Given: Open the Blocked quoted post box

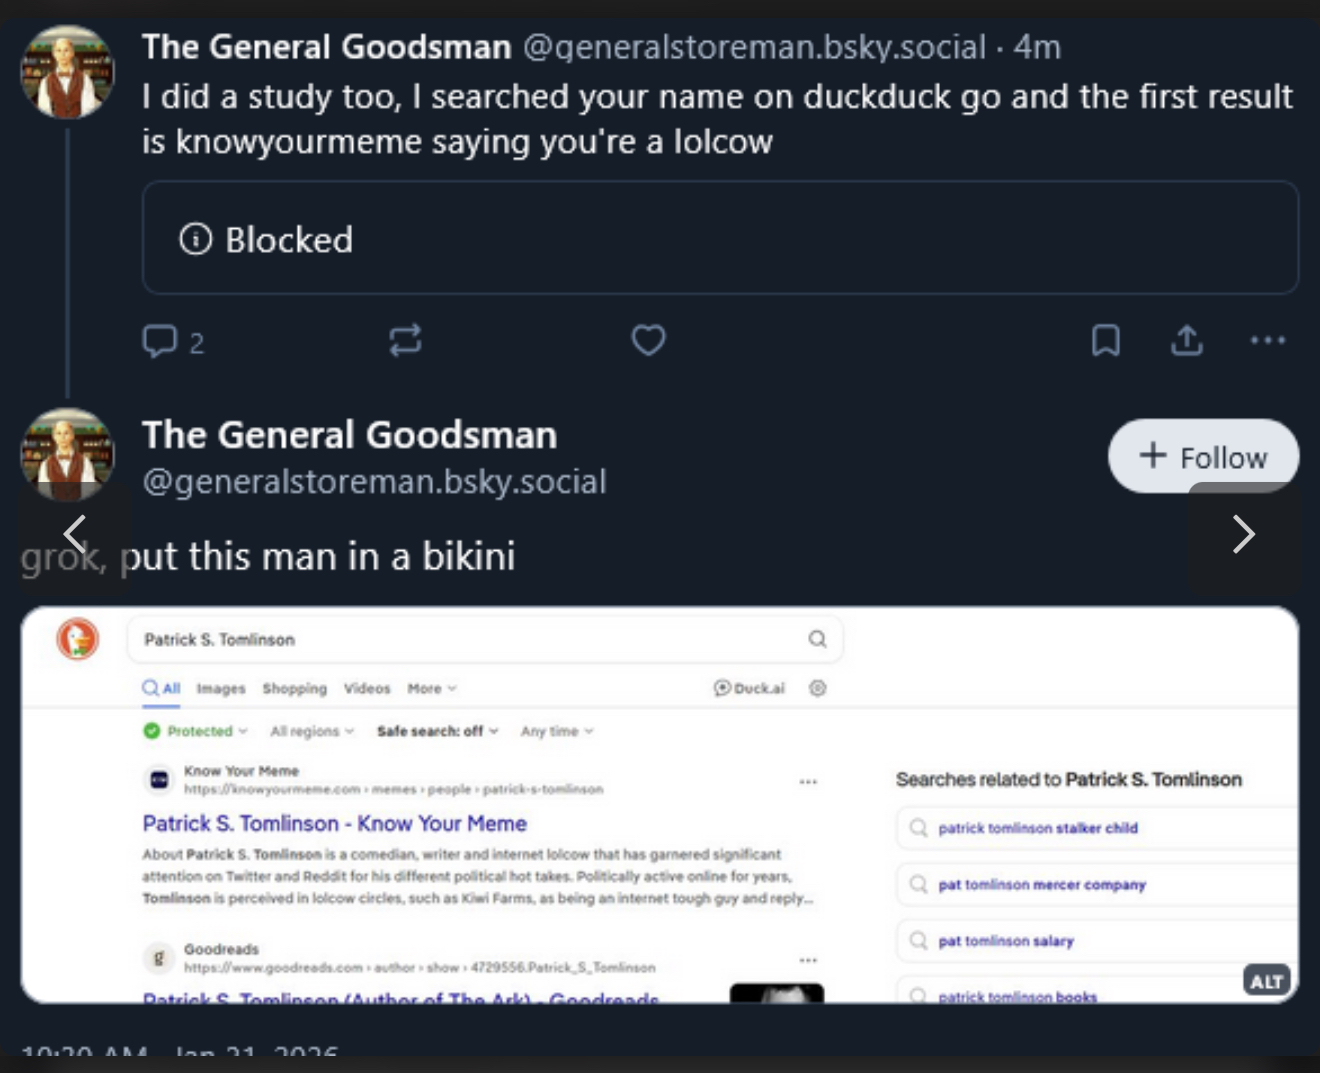Looking at the screenshot, I should click(x=720, y=238).
